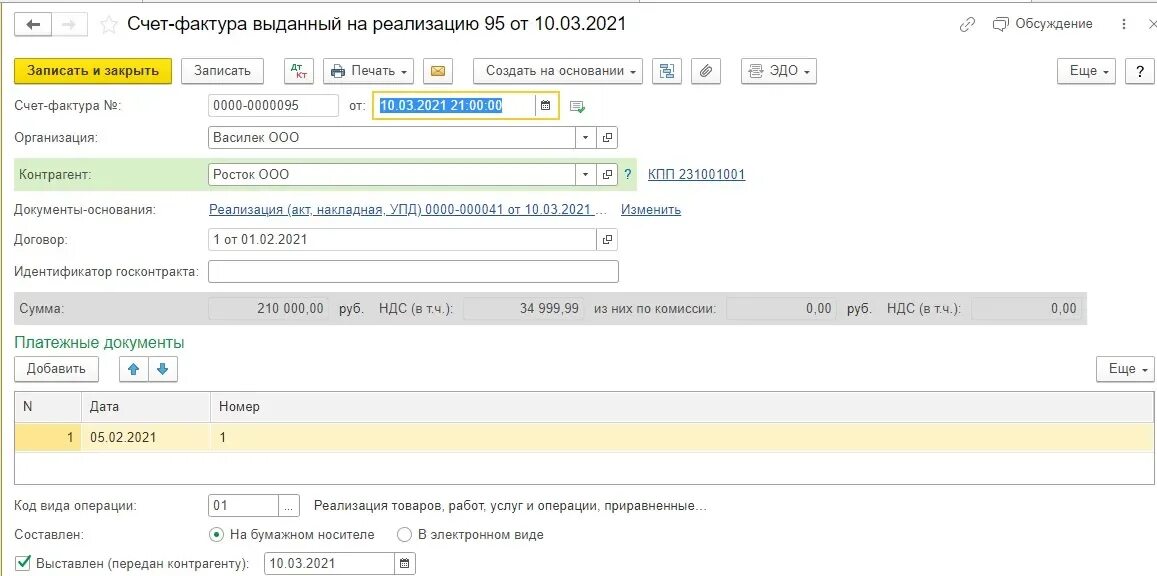
Task: Add to favorites with the star icon
Action: point(108,23)
